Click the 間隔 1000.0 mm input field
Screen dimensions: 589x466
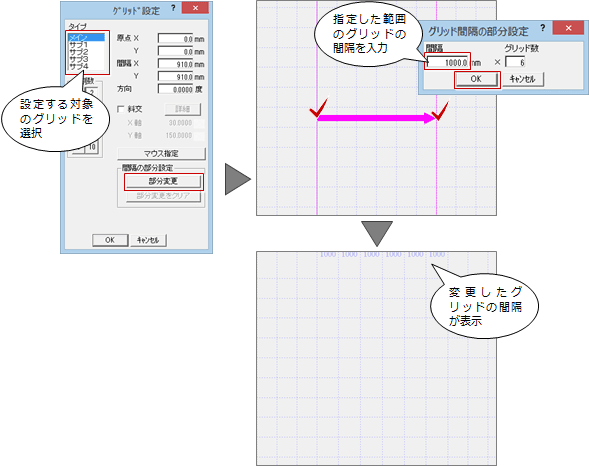(x=447, y=62)
